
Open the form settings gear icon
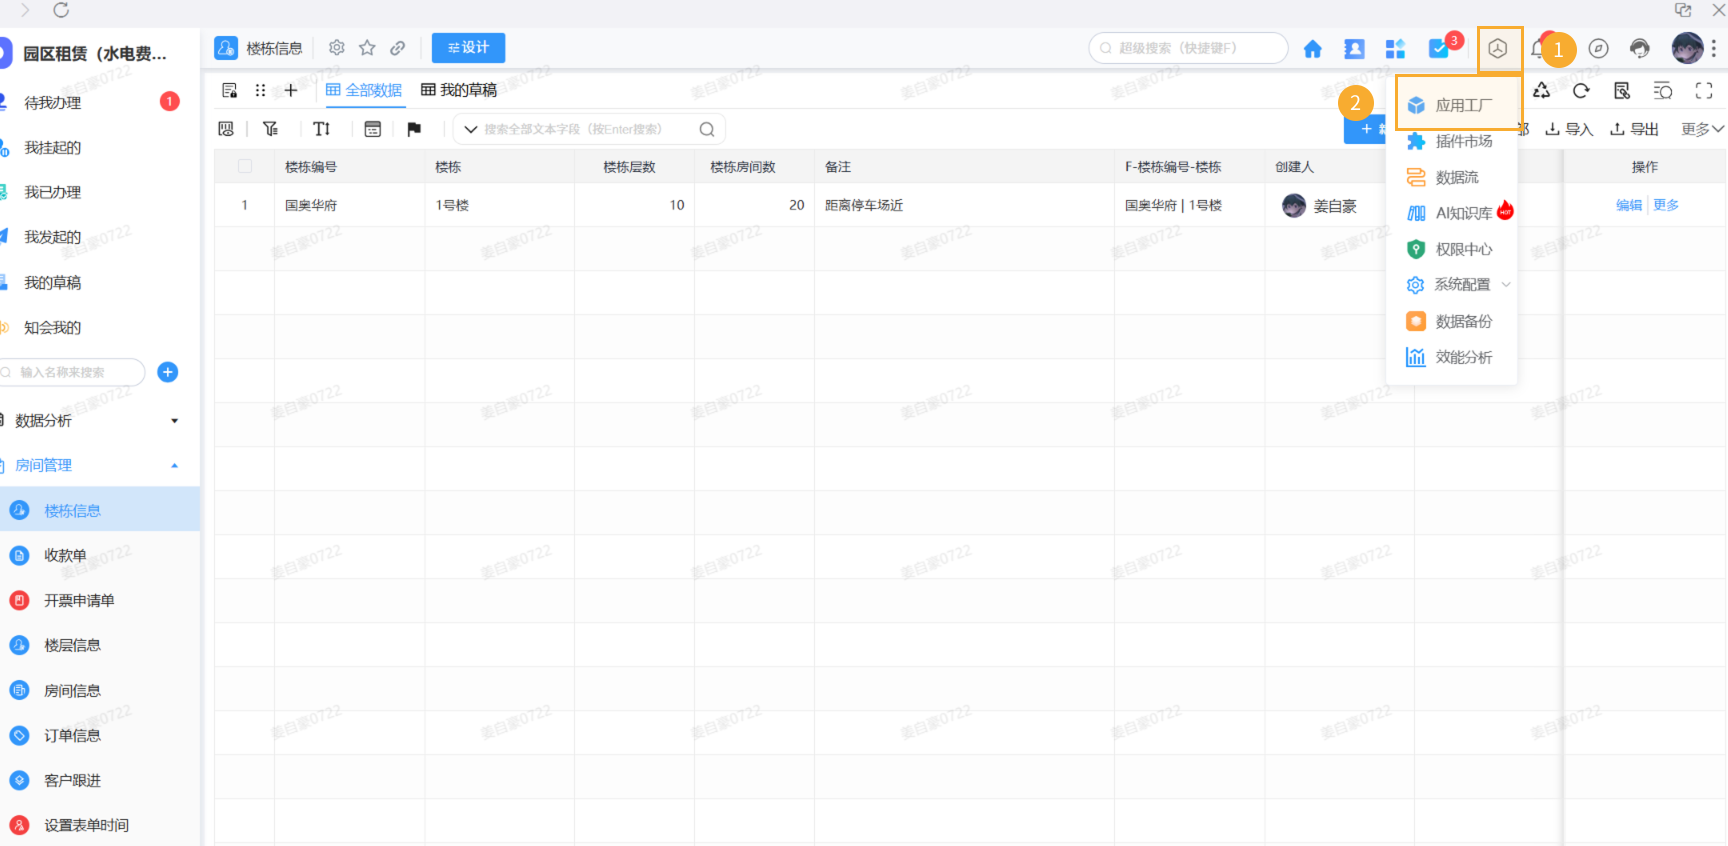click(337, 48)
